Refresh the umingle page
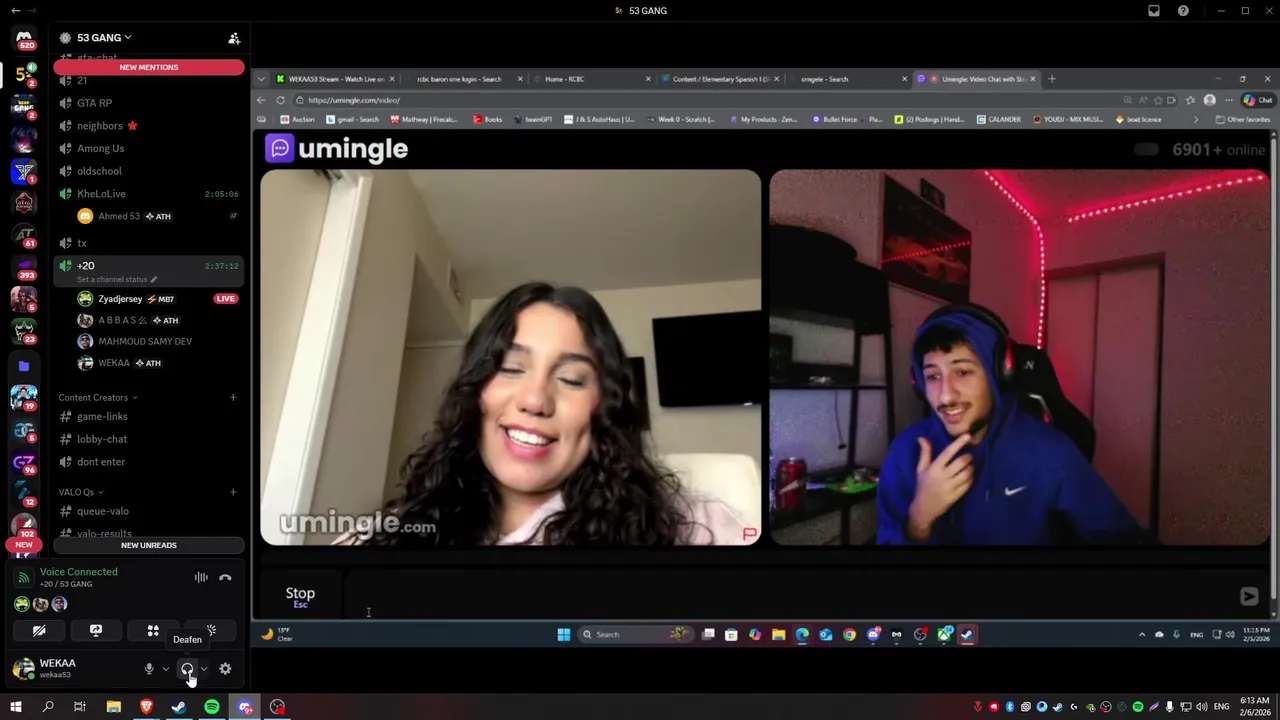 point(280,100)
